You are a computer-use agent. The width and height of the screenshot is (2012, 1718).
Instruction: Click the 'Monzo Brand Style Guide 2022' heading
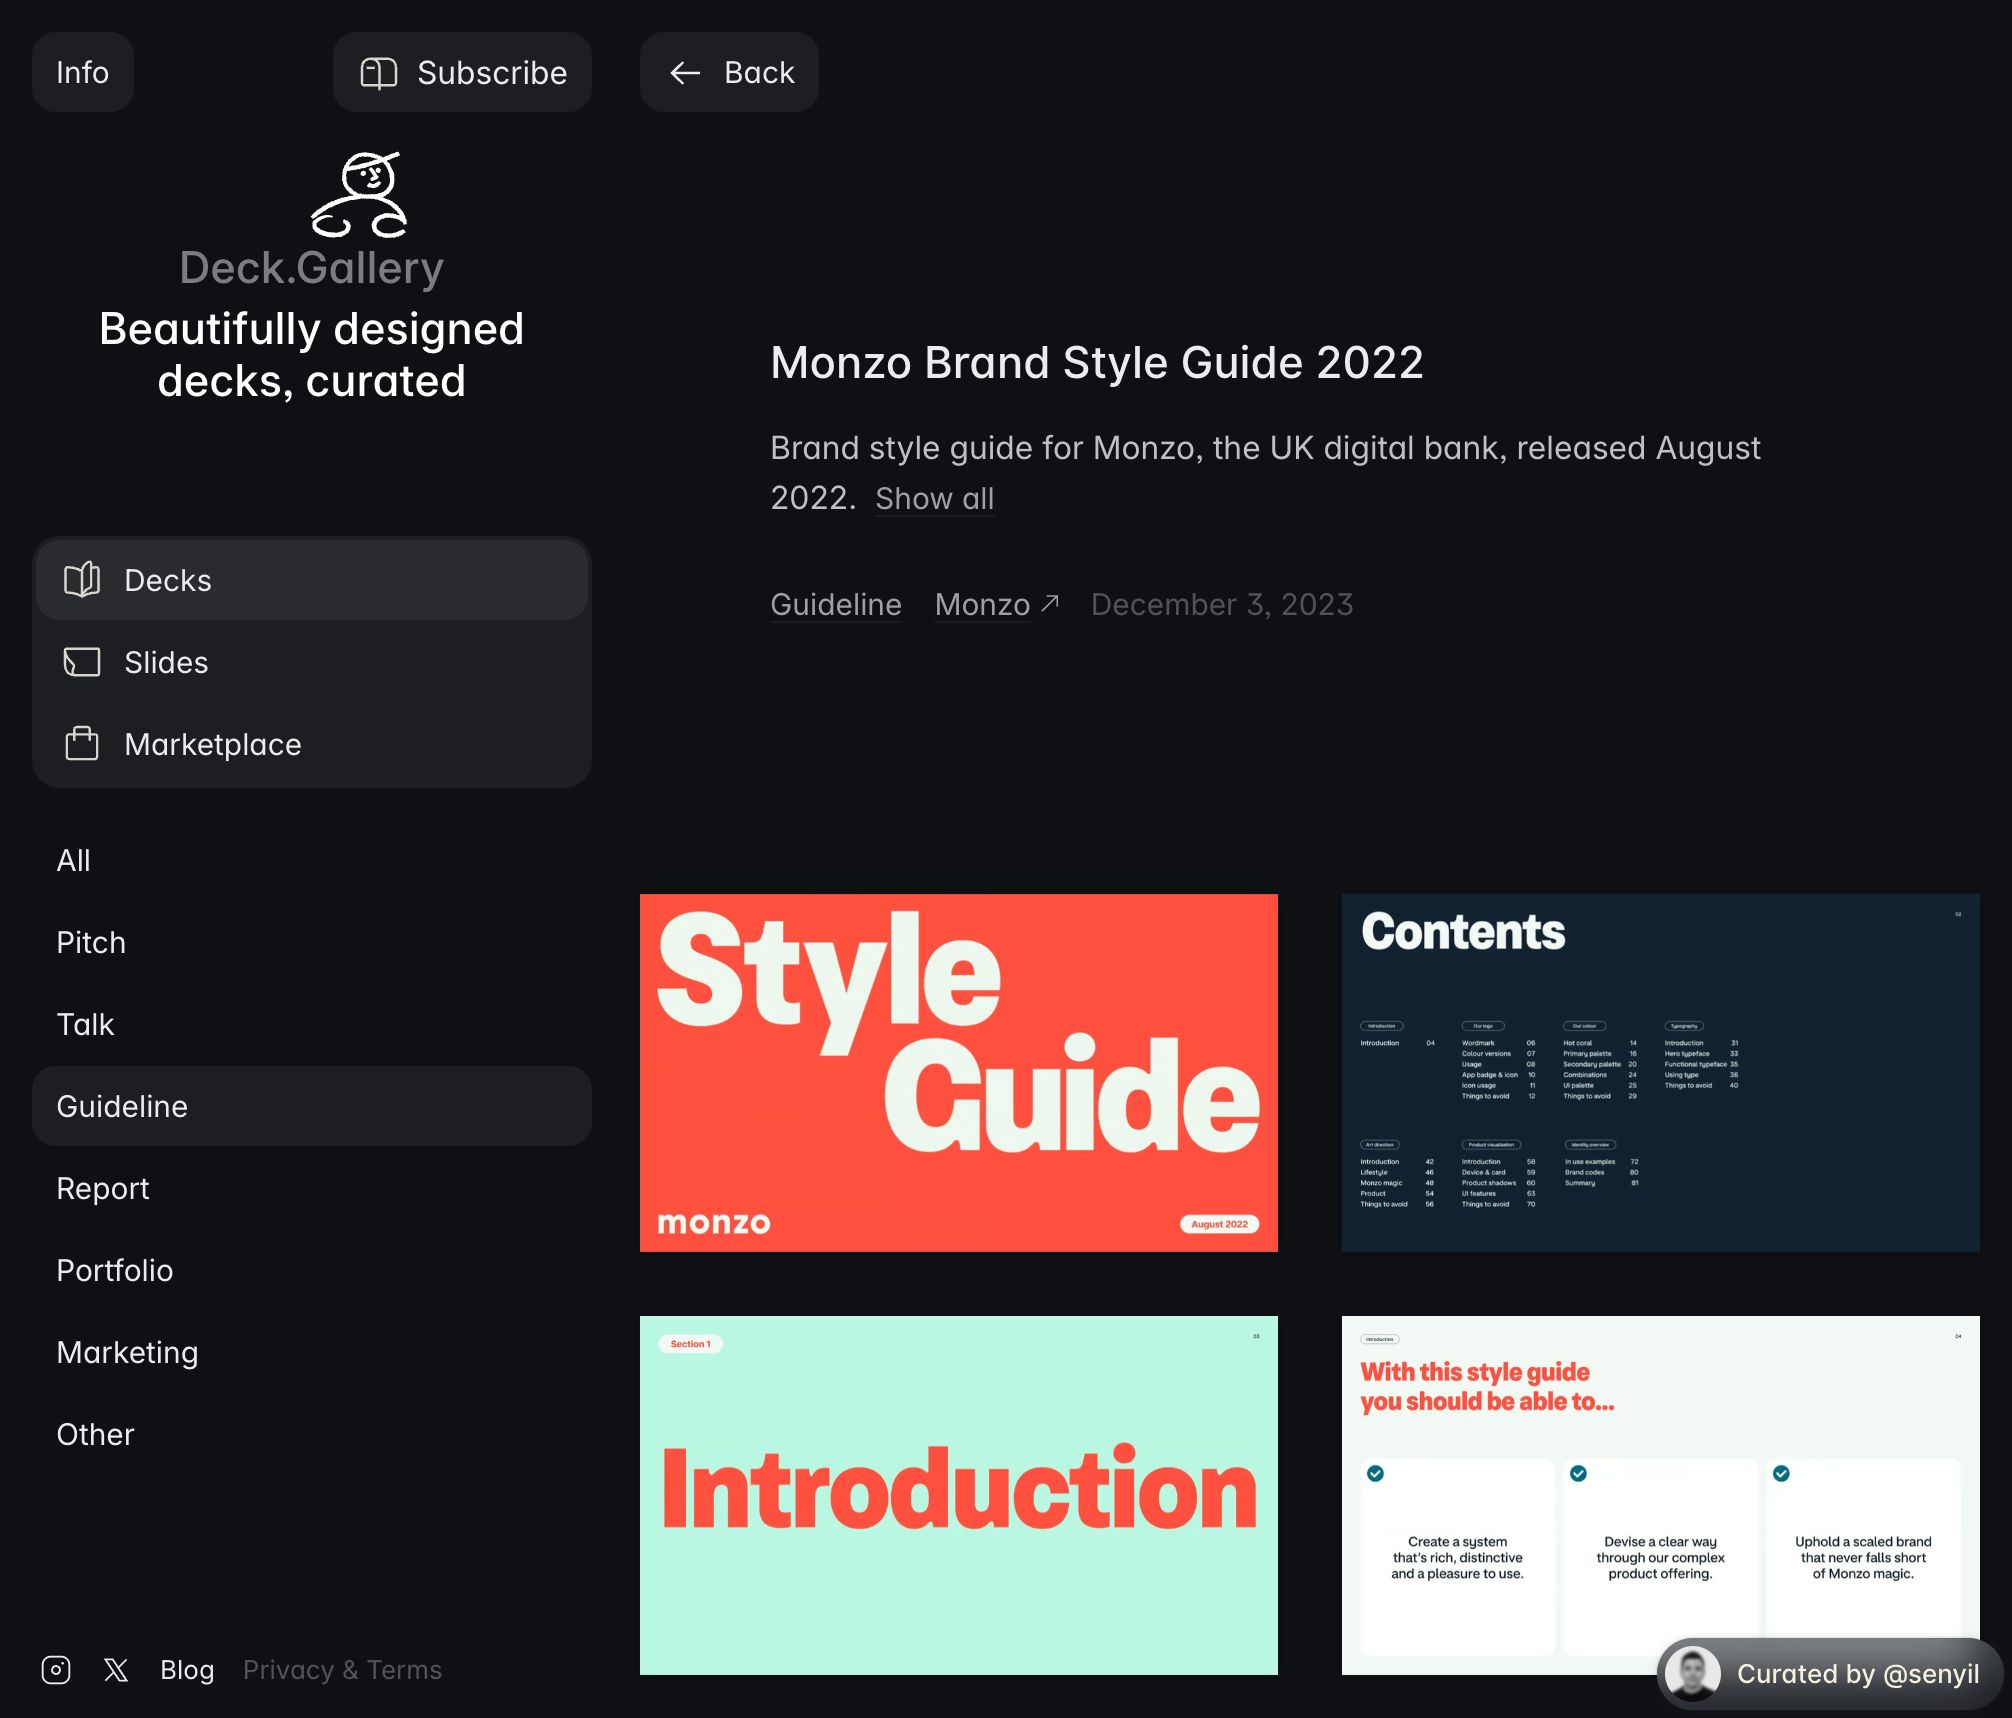[x=1097, y=362]
